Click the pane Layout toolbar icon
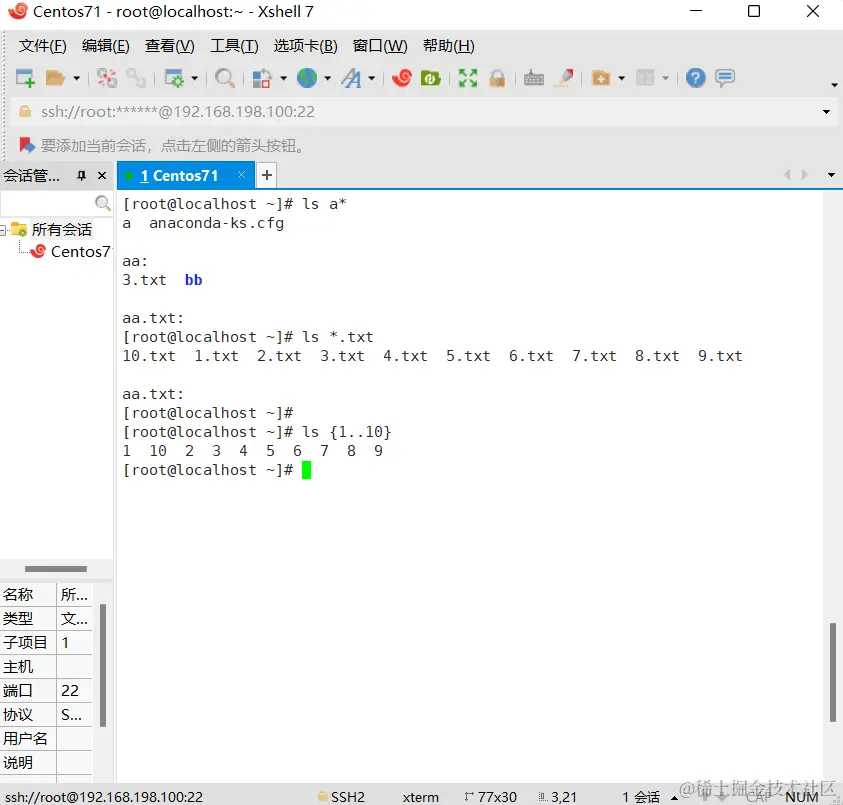This screenshot has width=843, height=805. tap(645, 79)
